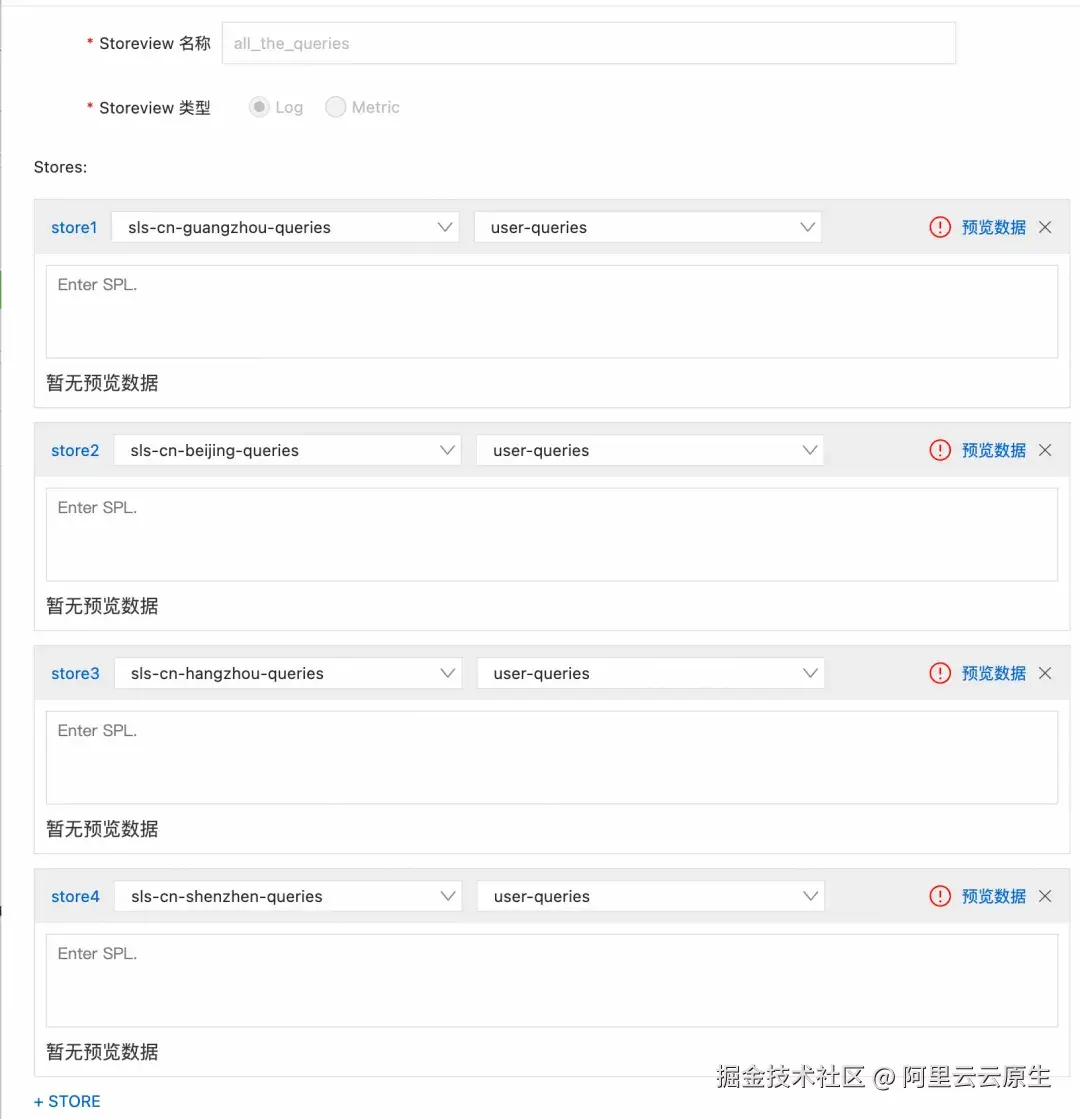This screenshot has width=1080, height=1119.
Task: Click store3's Enter SPL text area
Action: click(550, 757)
